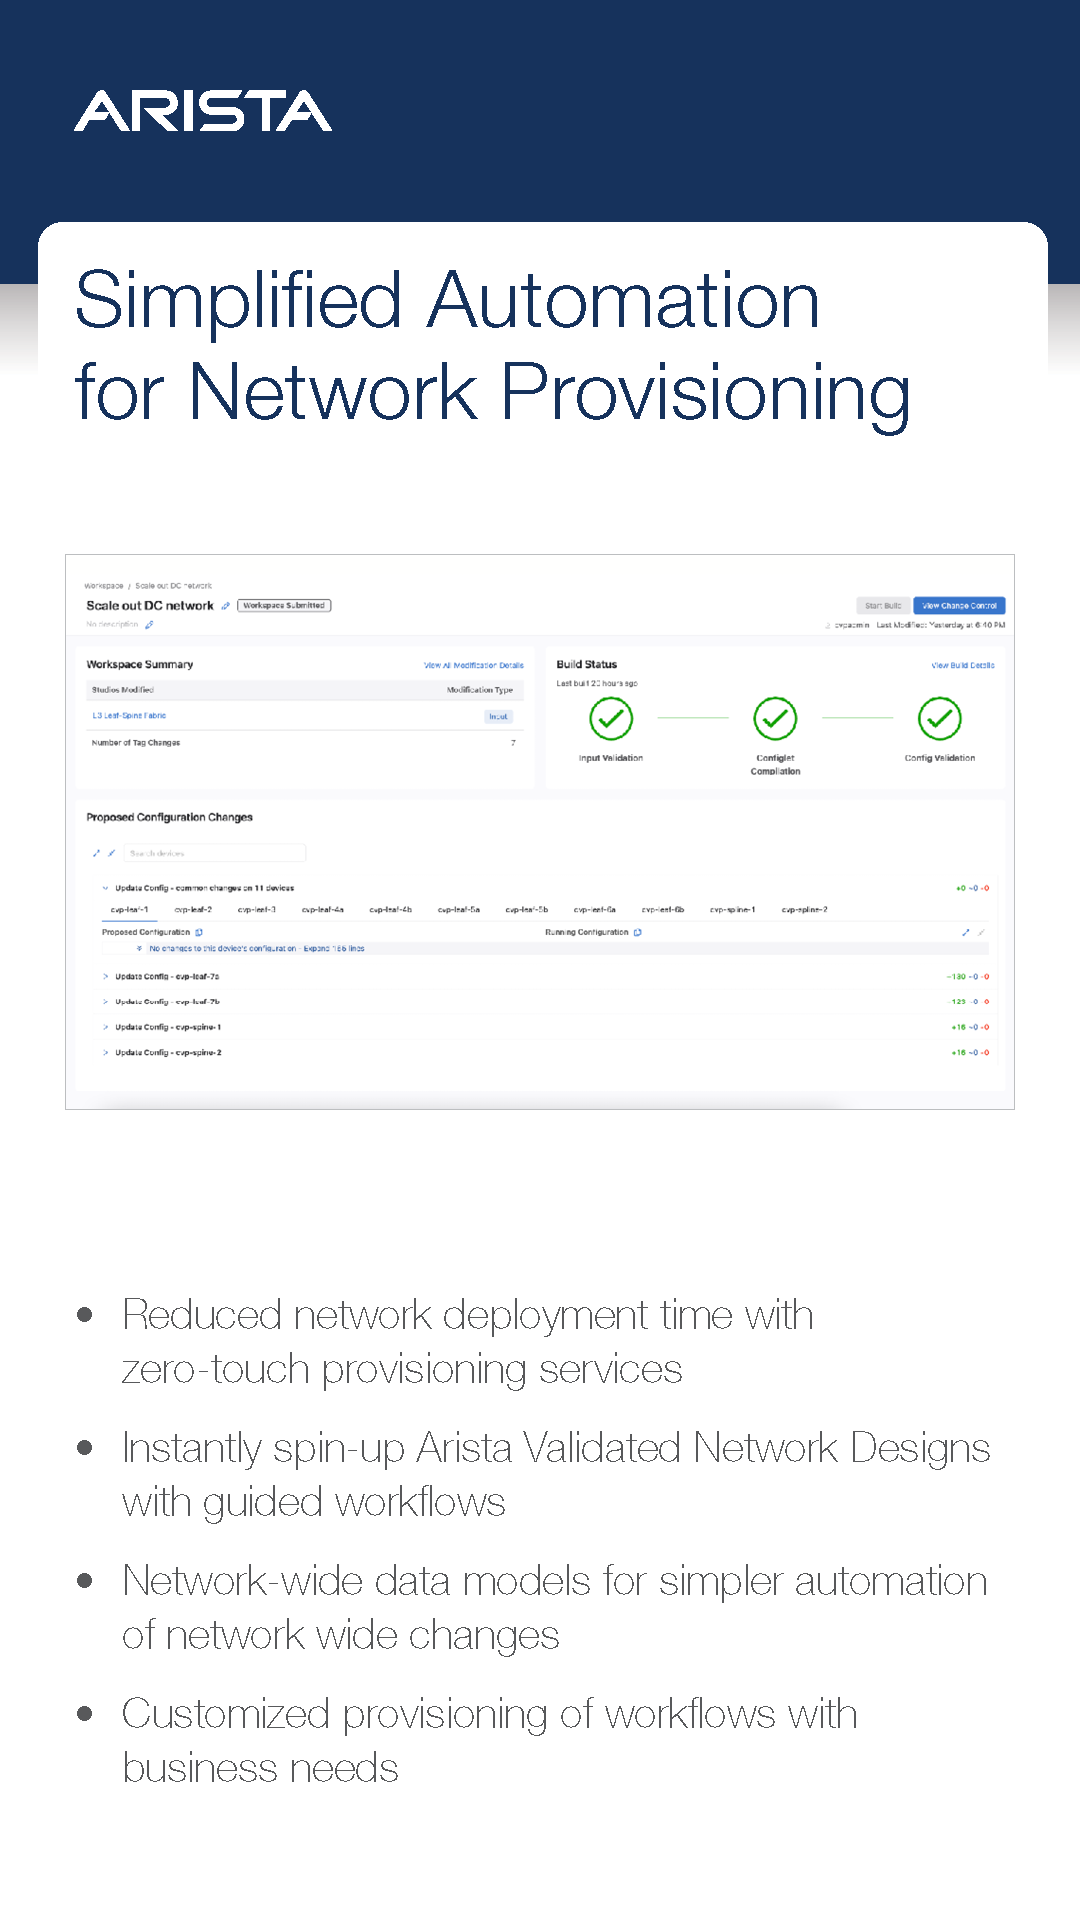Click the expand-all arrows icon beside device search
The image size is (1080, 1920).
click(97, 853)
